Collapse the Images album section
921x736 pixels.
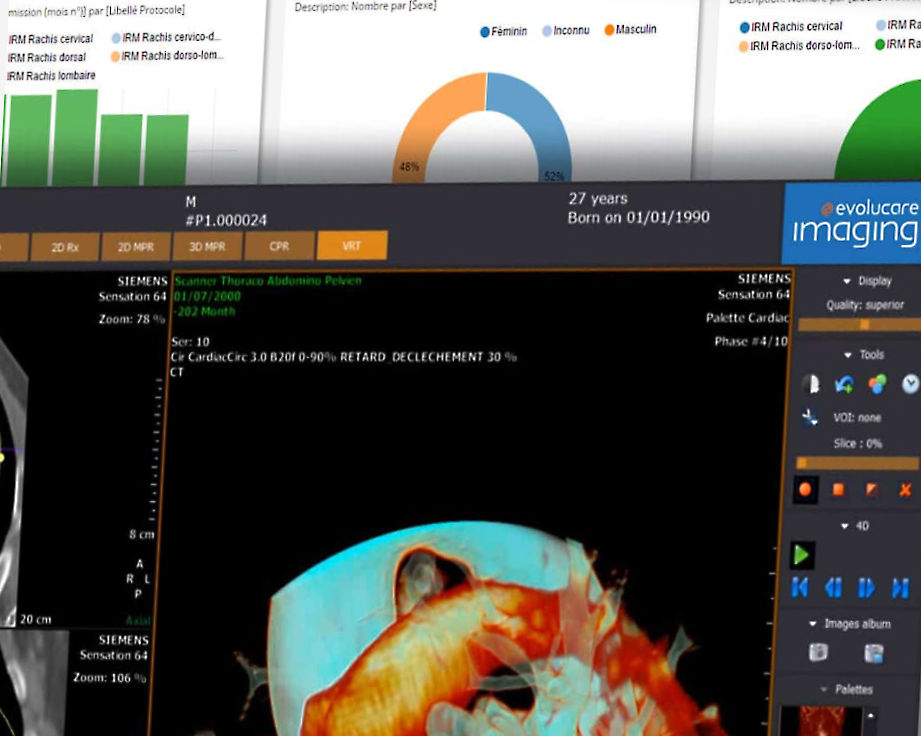click(x=813, y=624)
